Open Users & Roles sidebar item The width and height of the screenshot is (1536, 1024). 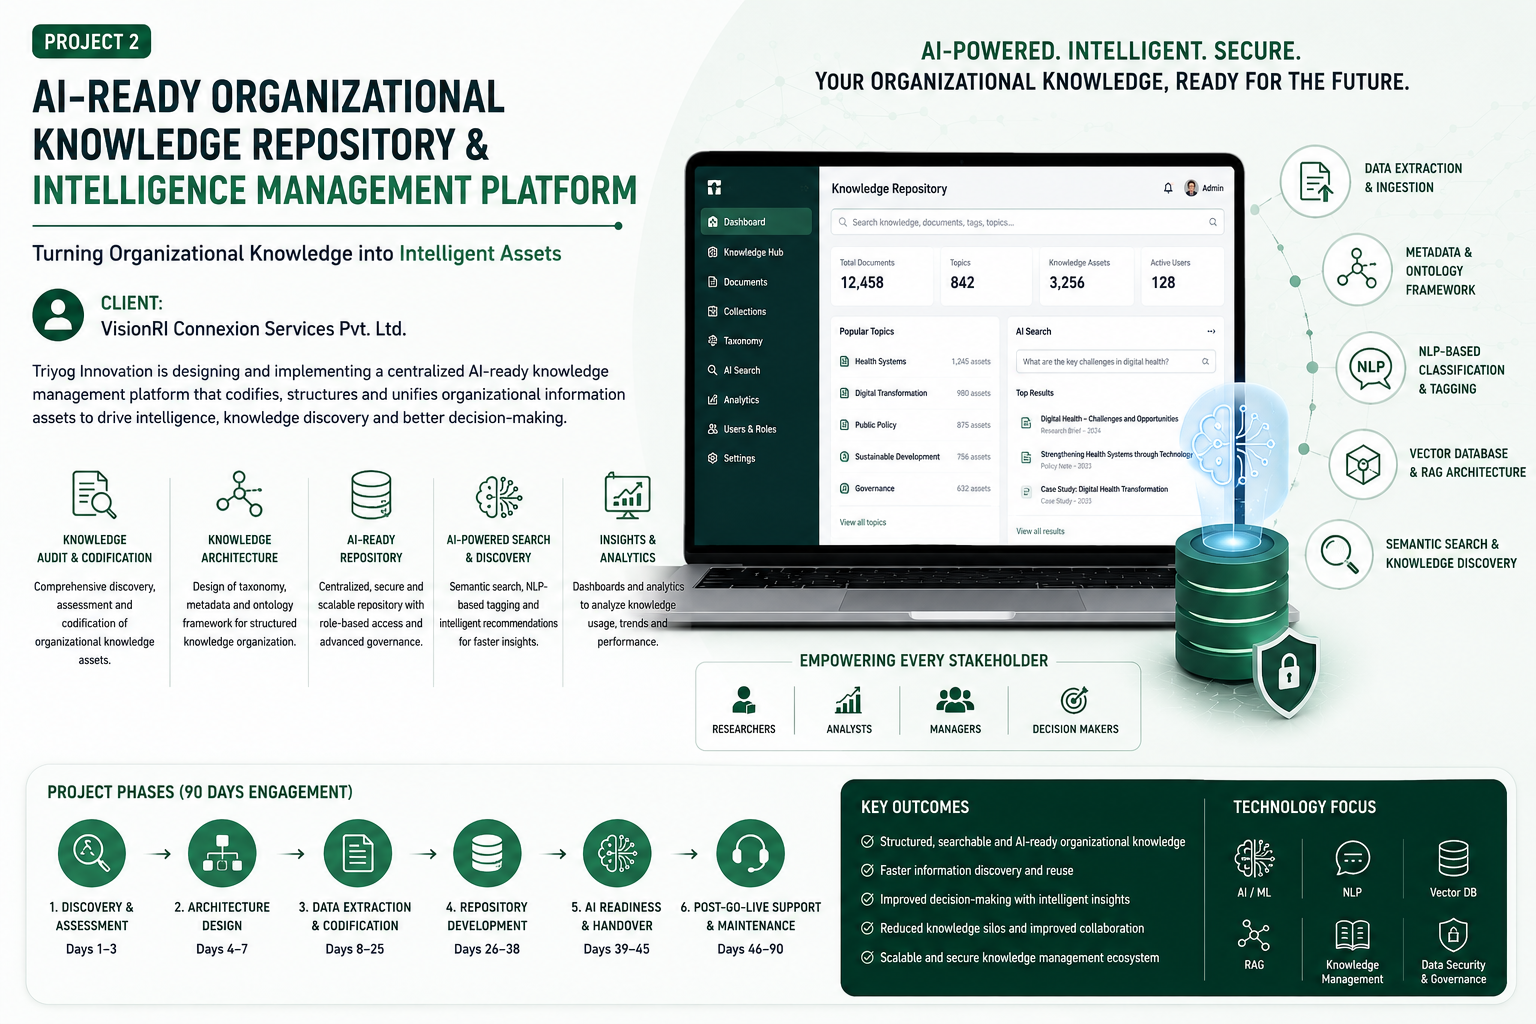[742, 429]
